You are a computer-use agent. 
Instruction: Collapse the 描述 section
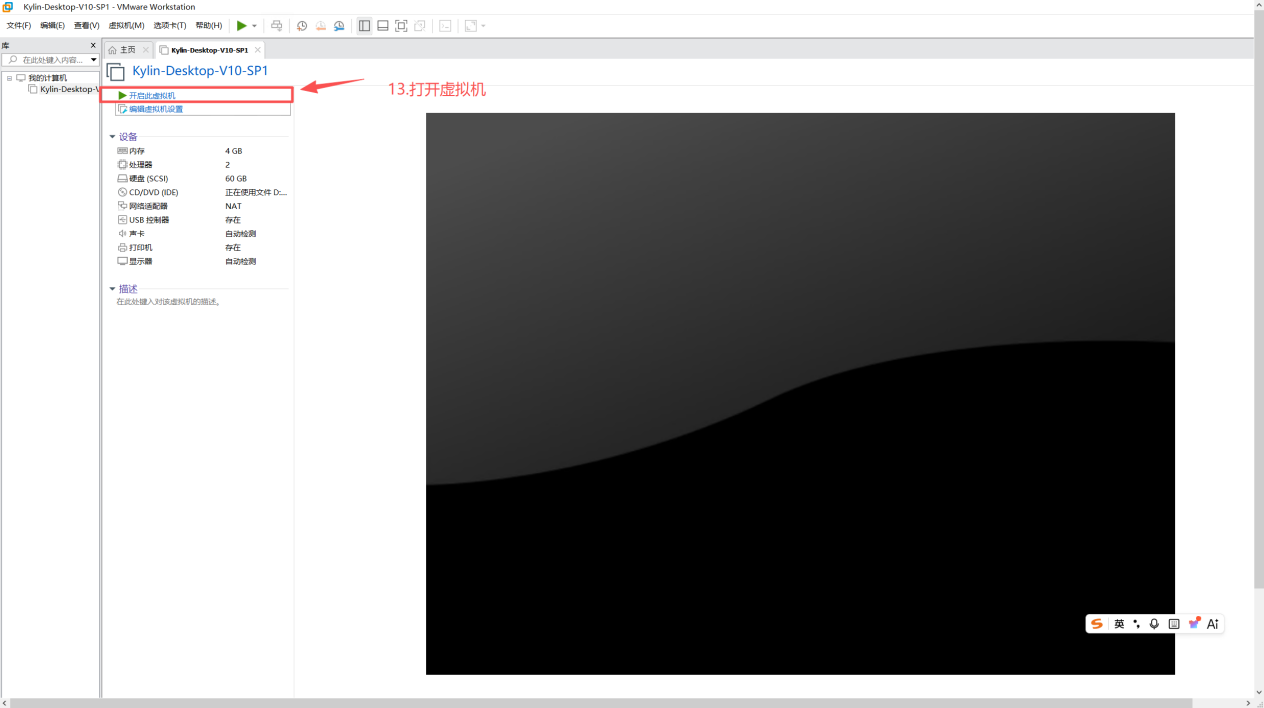[112, 289]
